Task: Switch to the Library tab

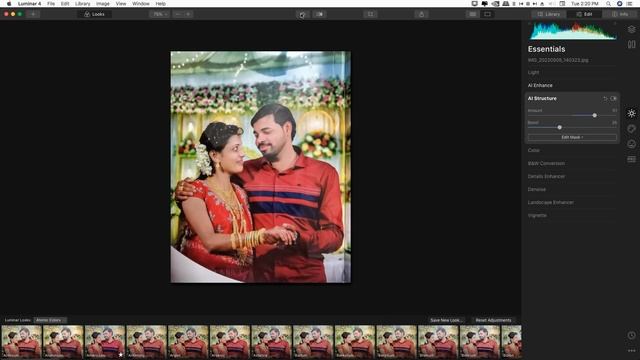Action: (x=549, y=14)
